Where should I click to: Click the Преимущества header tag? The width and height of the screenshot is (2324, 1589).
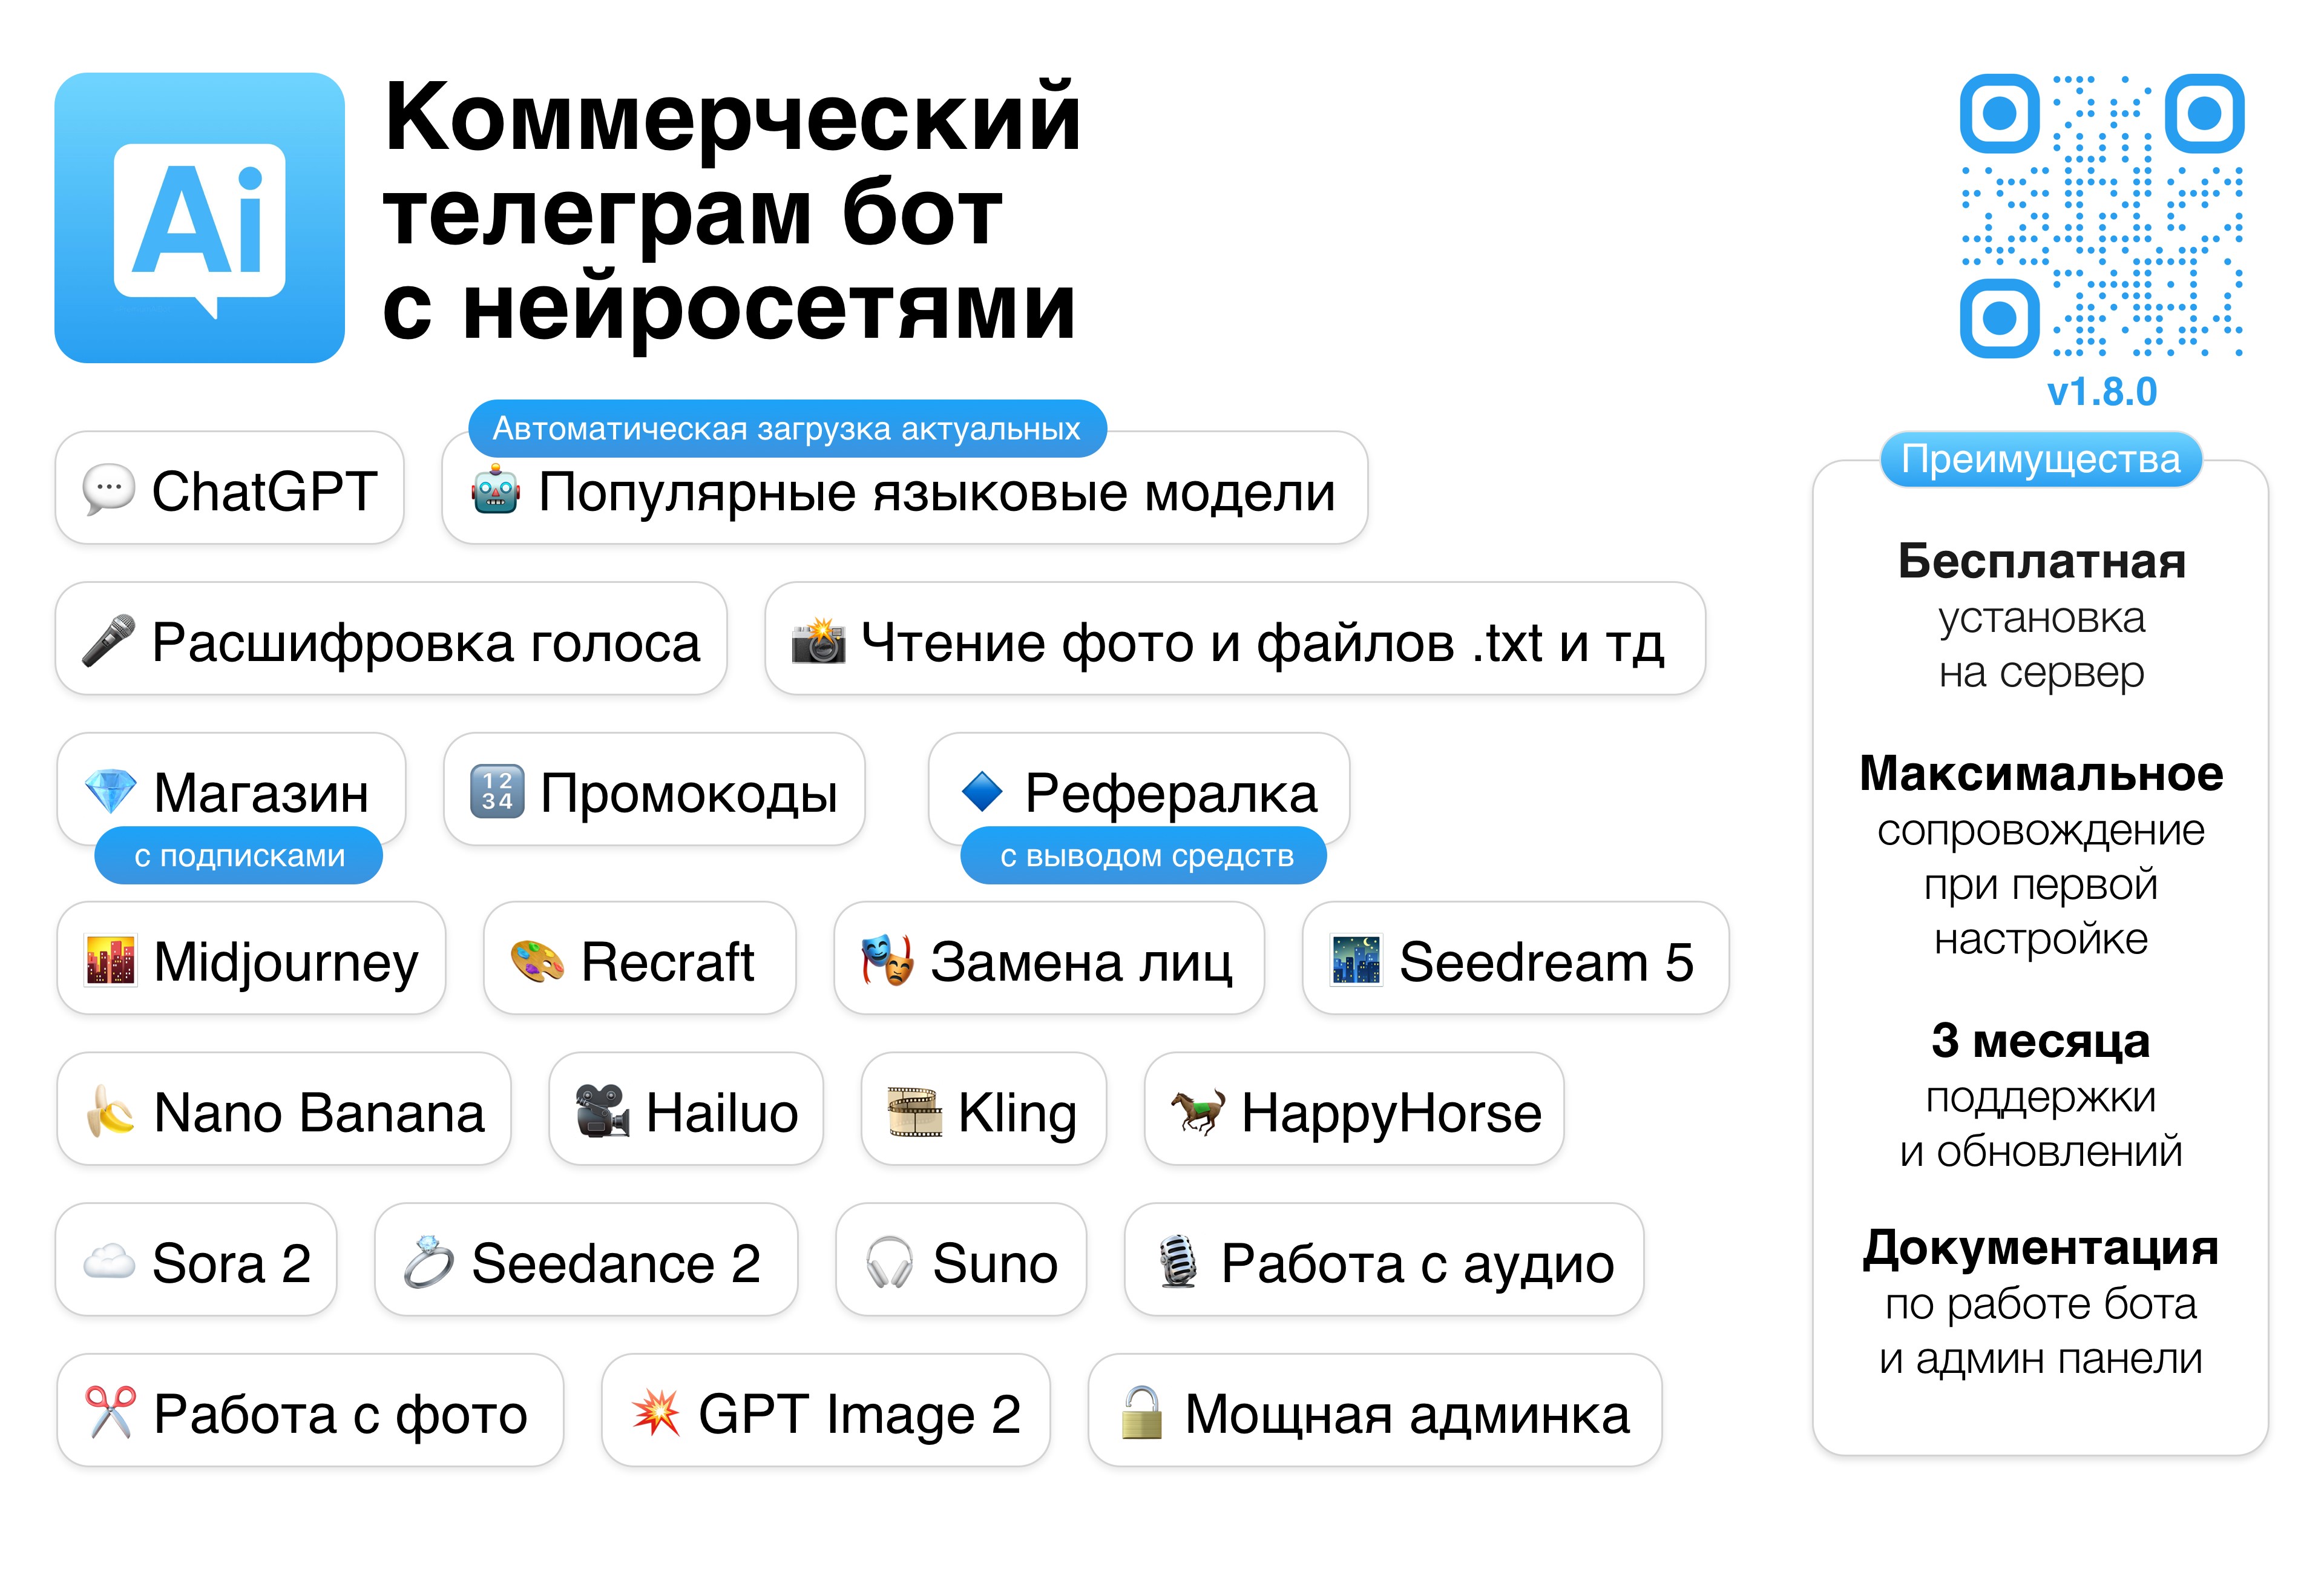pyautogui.click(x=2041, y=459)
